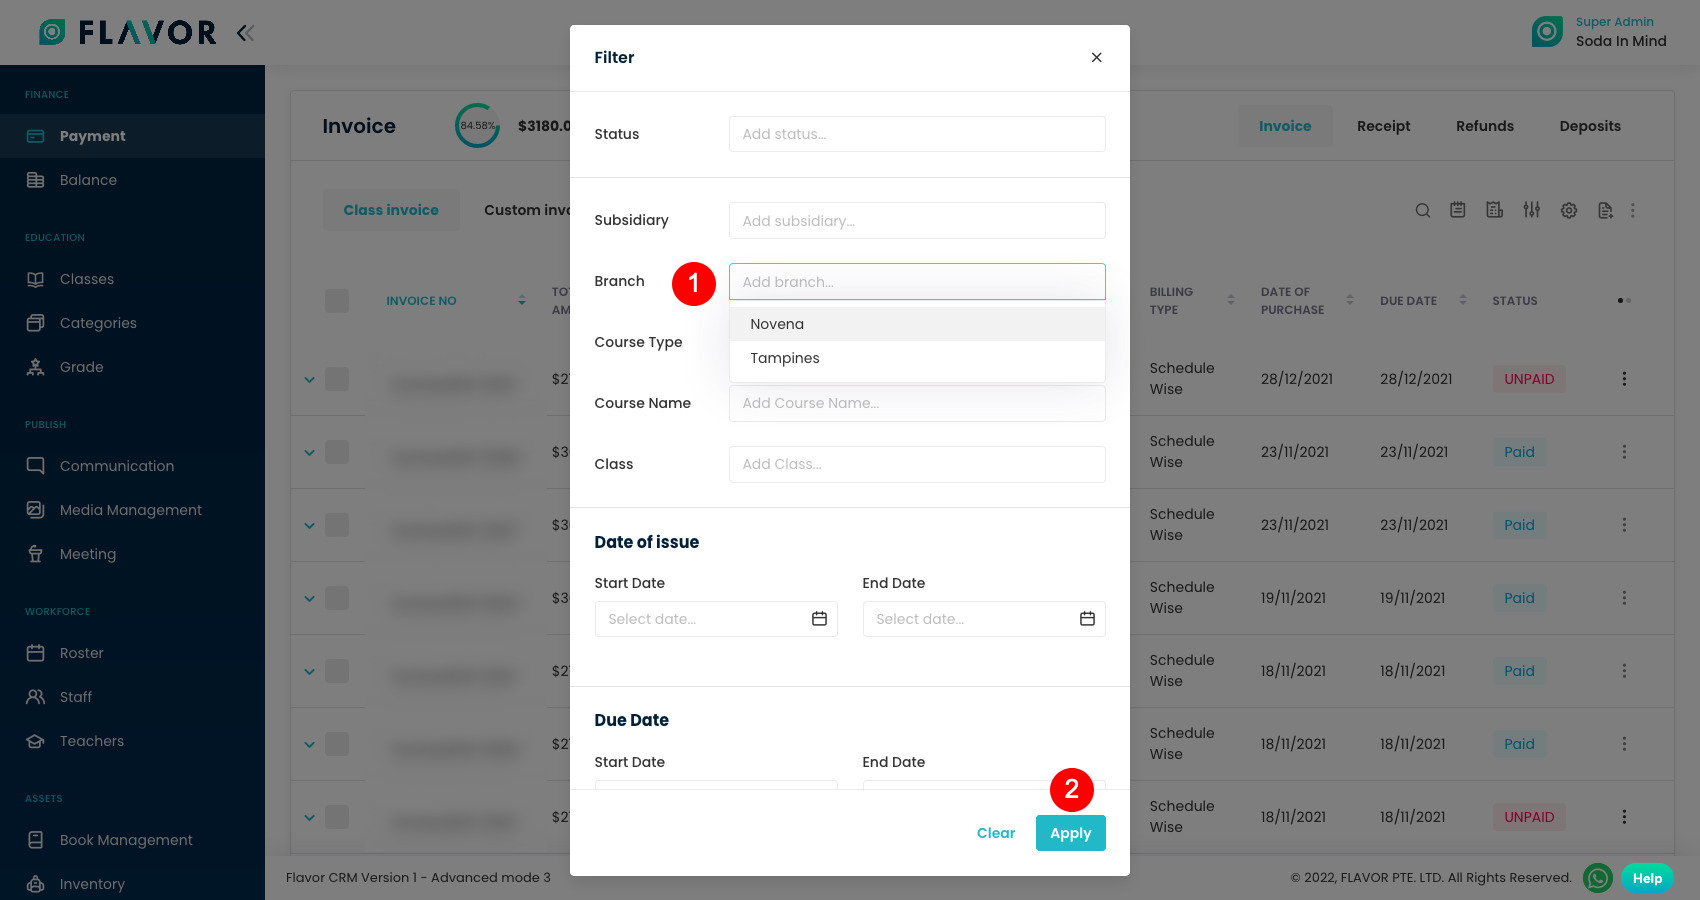This screenshot has height=900, width=1700.
Task: Open the Status filter dropdown
Action: [917, 134]
